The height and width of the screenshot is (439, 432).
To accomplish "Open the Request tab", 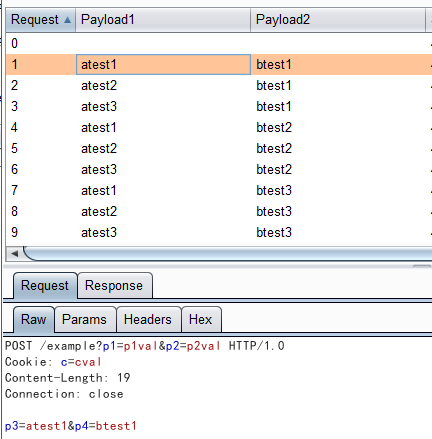I will [x=45, y=286].
